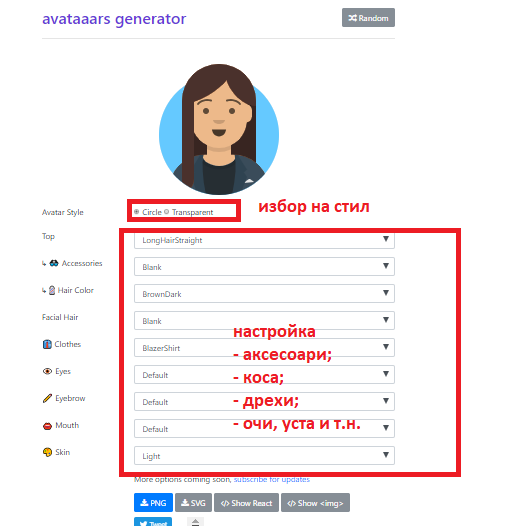Click the Skin palette icon

click(x=47, y=452)
